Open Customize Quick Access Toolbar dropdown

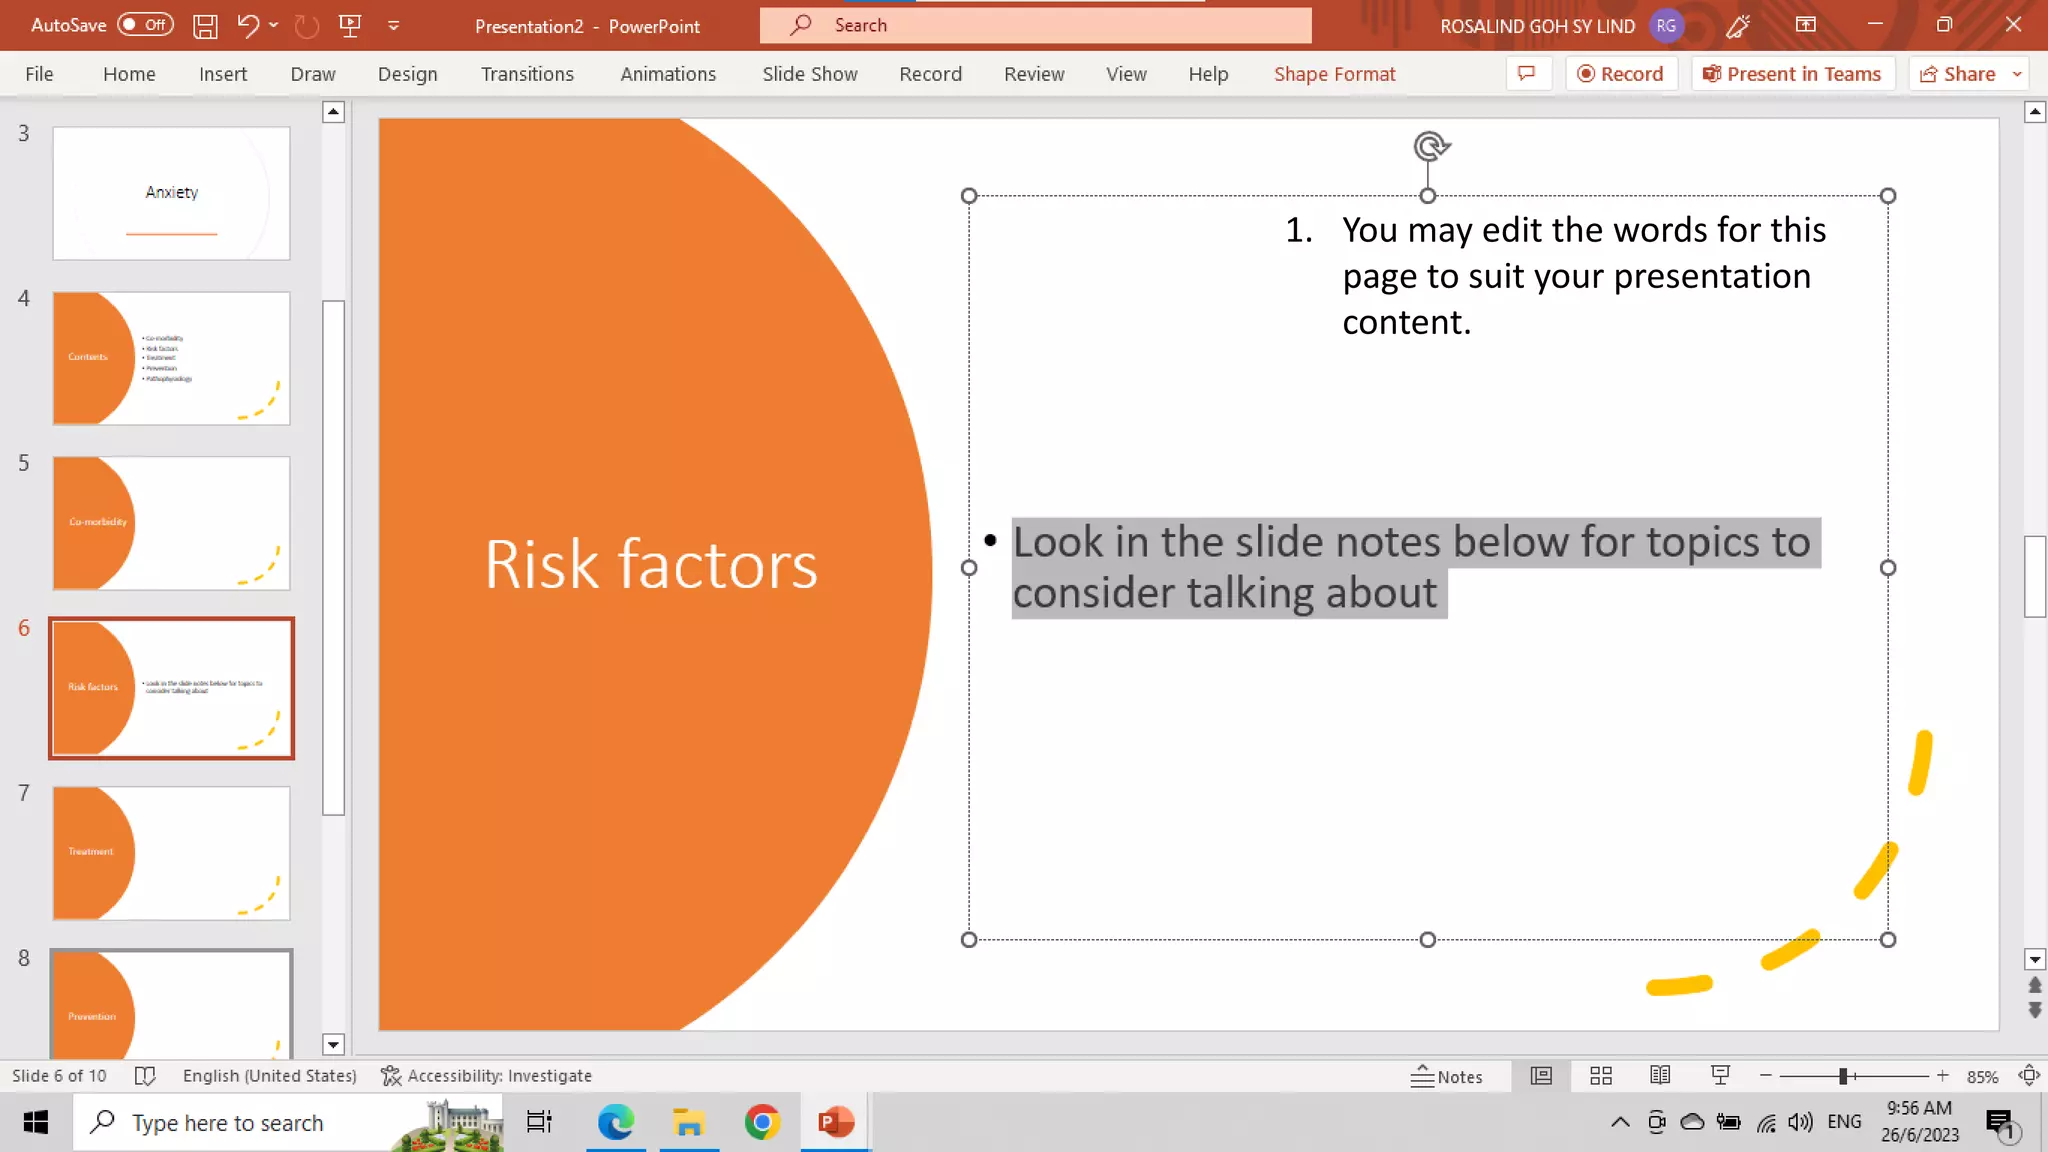(394, 26)
